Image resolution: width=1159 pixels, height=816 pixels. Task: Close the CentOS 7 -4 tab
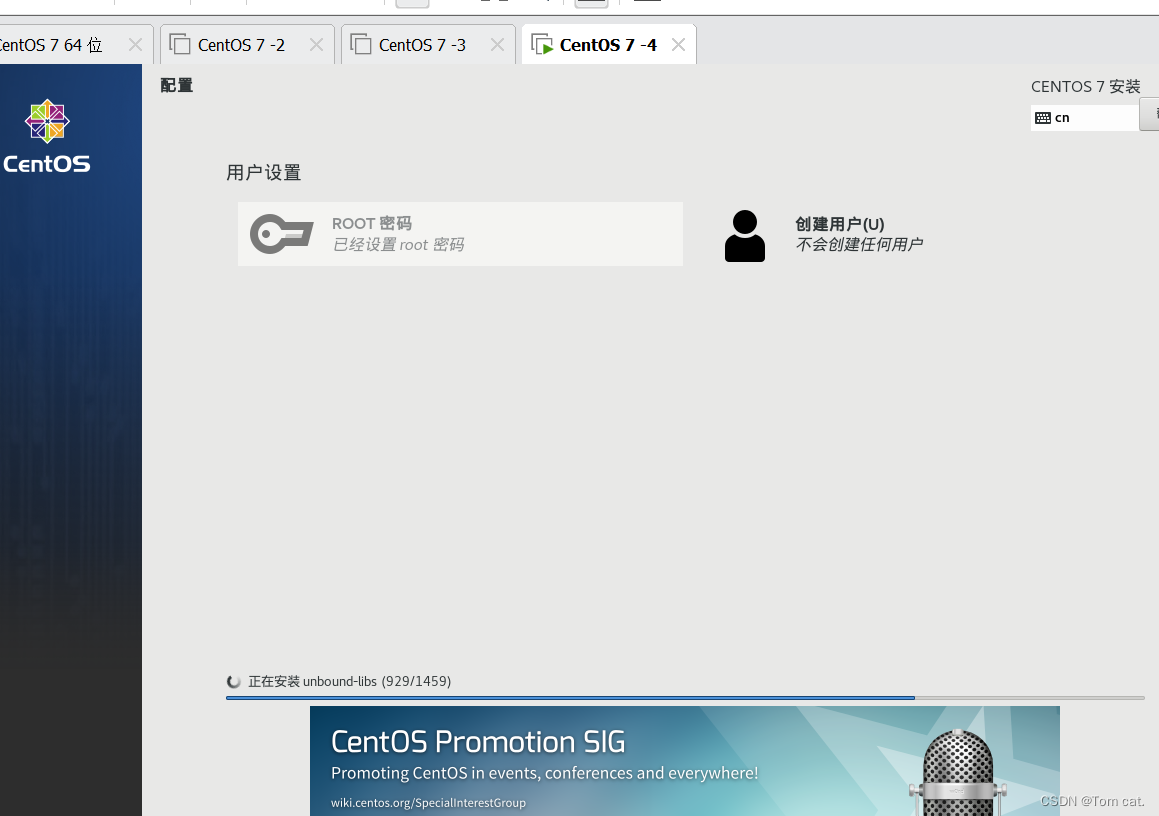[679, 45]
